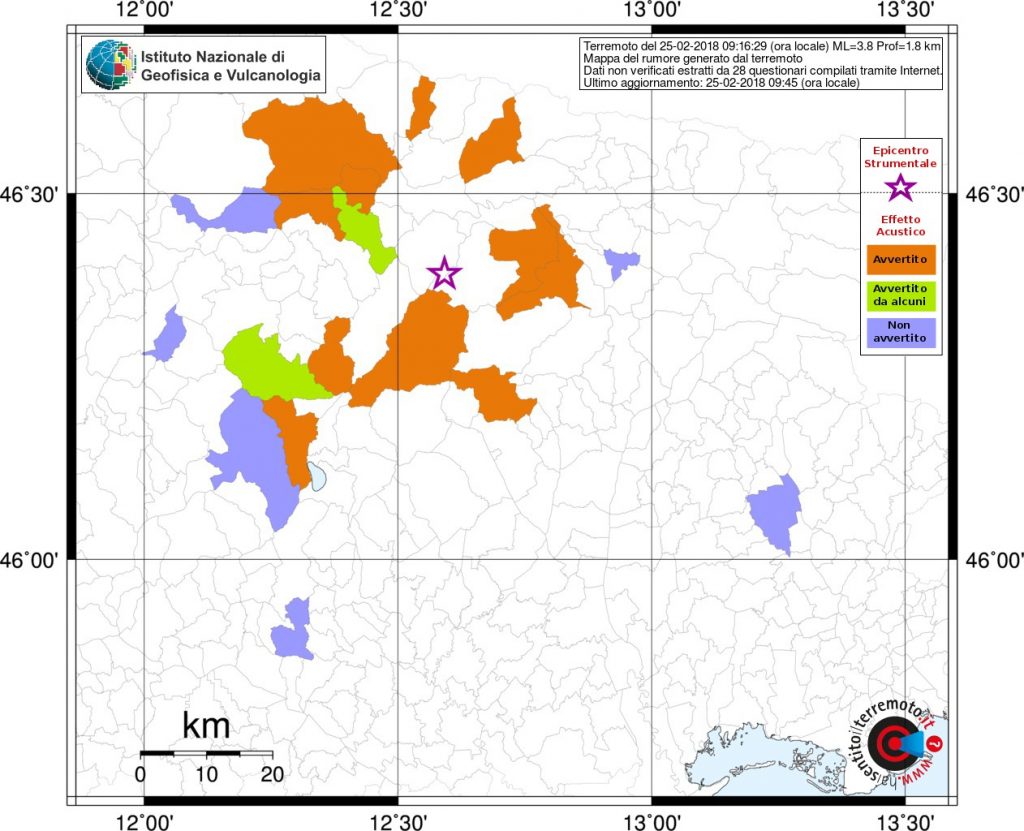Click the small light-blue lake shape
1024x831 pixels.
317,476
